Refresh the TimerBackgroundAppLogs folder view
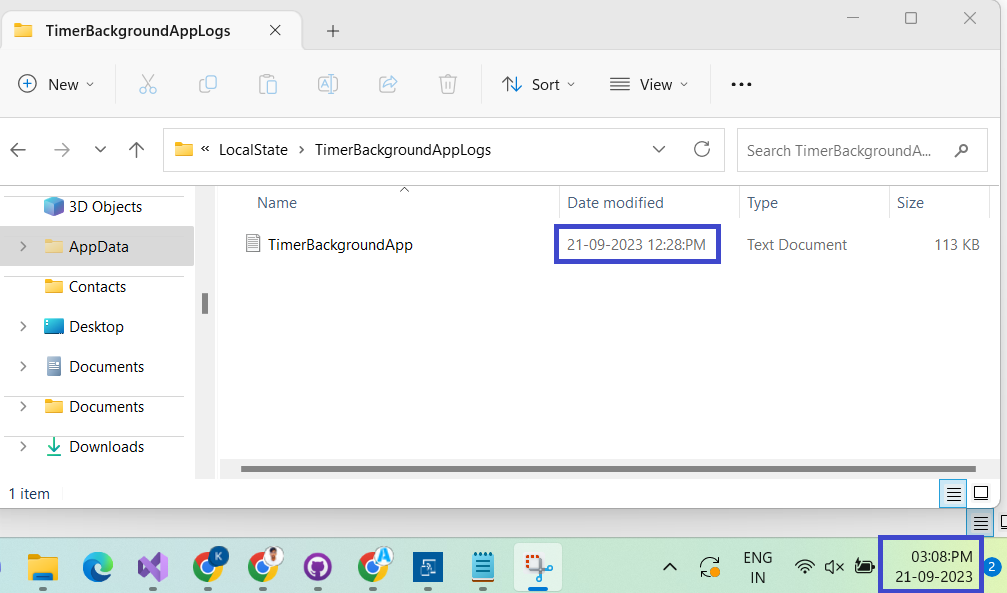Image resolution: width=1007 pixels, height=593 pixels. click(702, 150)
